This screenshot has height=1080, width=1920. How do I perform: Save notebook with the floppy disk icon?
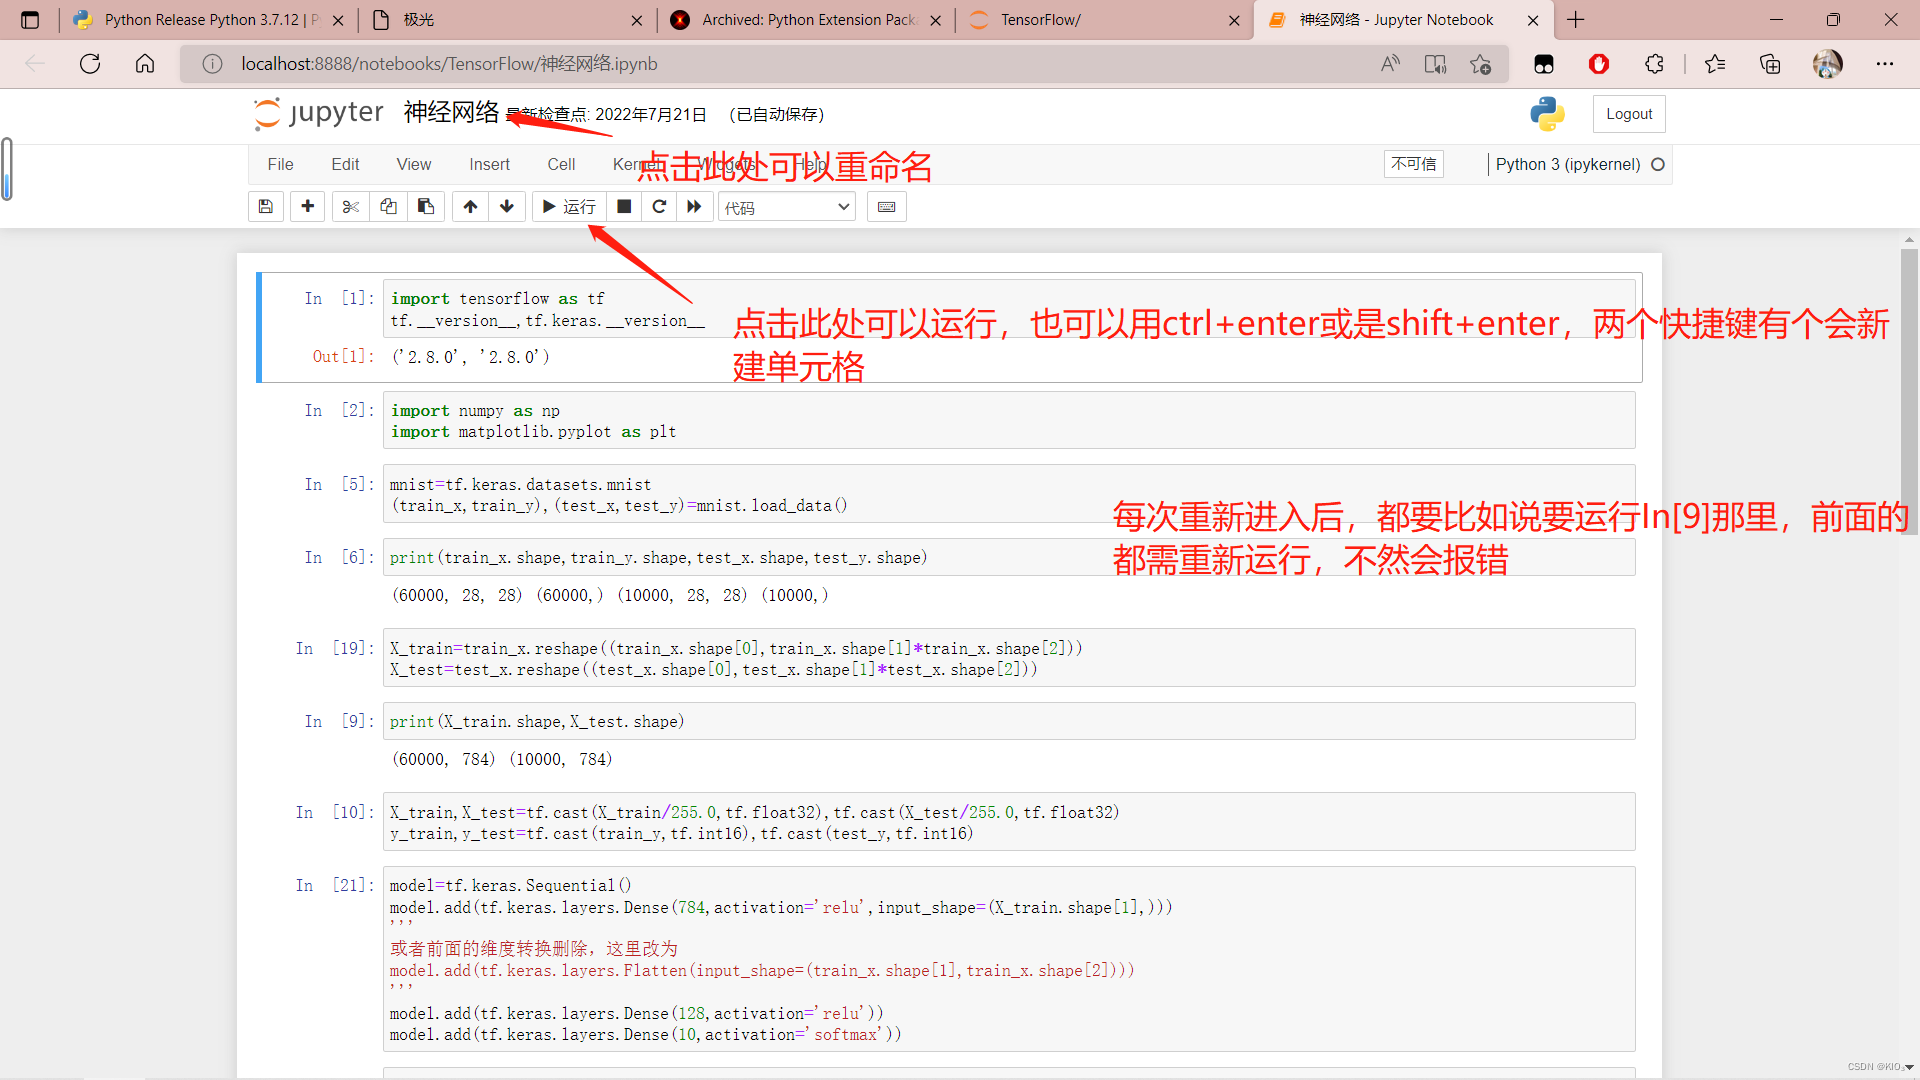(266, 207)
